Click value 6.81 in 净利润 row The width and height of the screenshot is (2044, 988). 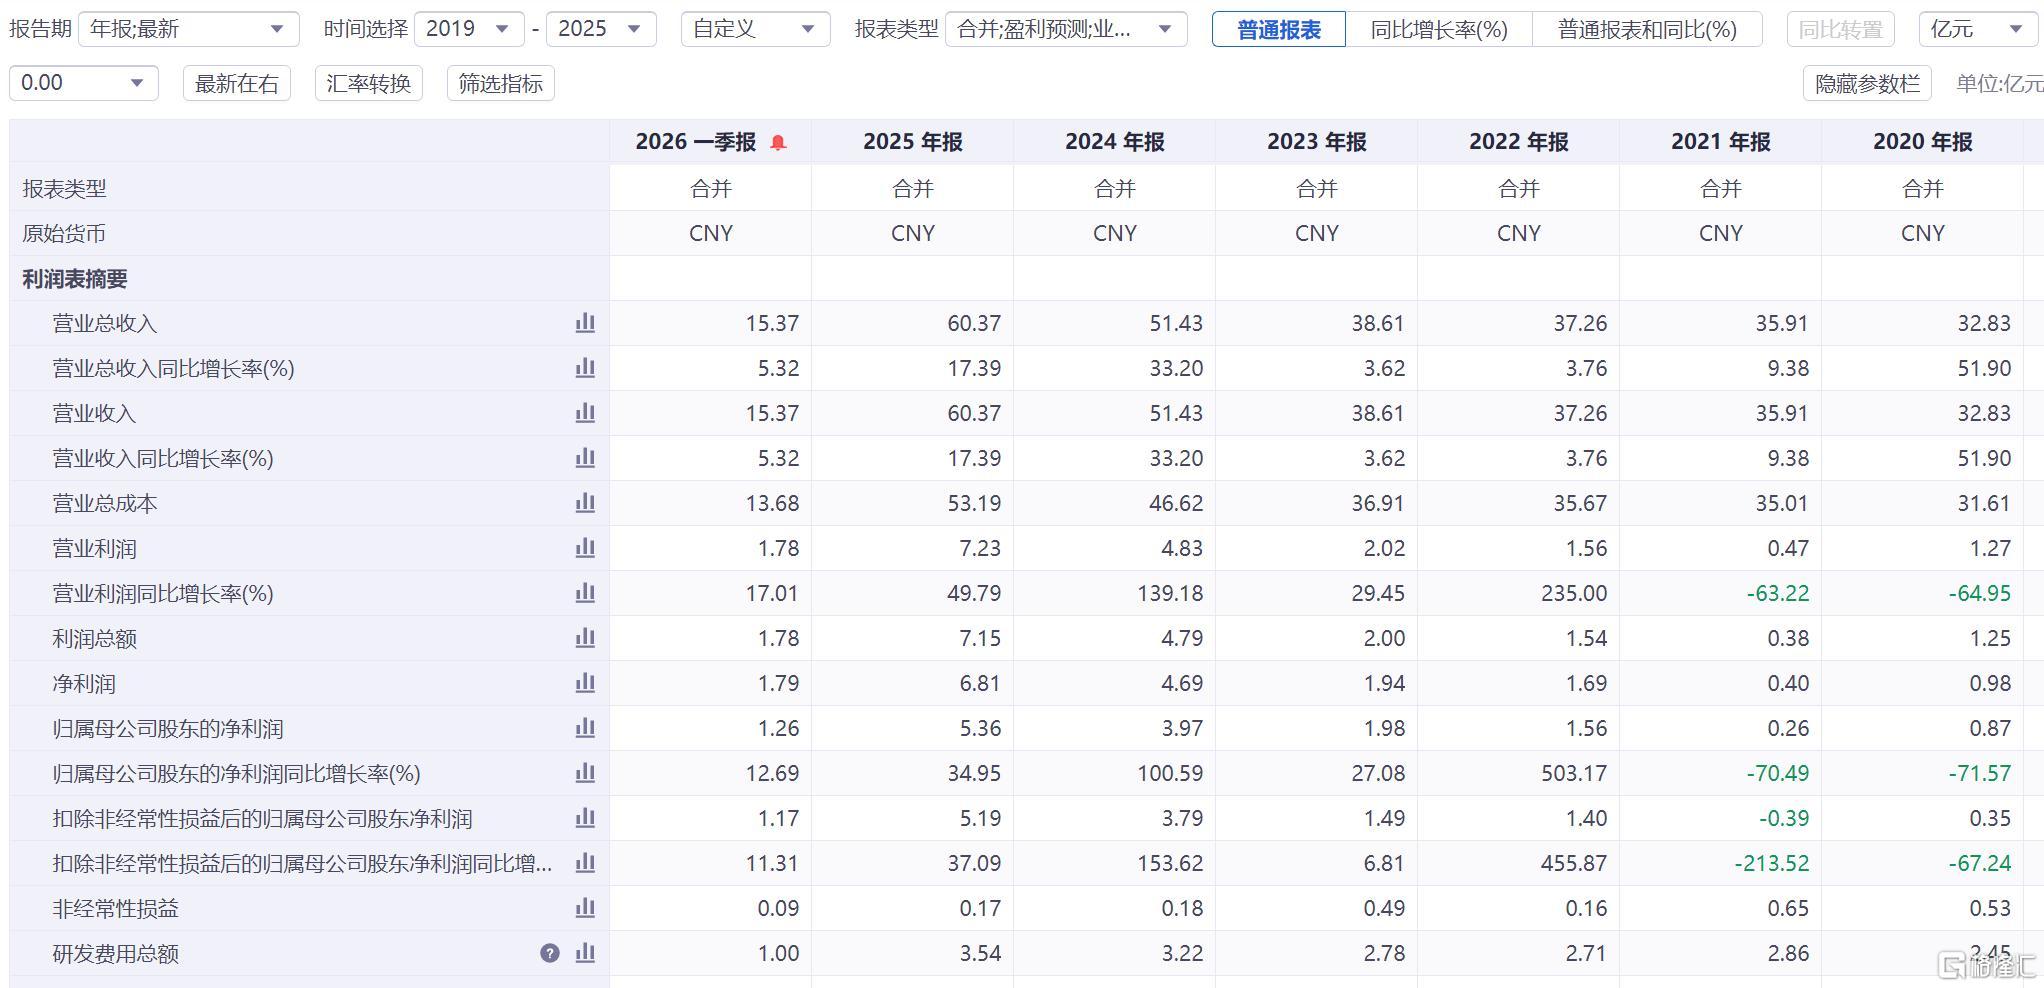click(x=980, y=683)
